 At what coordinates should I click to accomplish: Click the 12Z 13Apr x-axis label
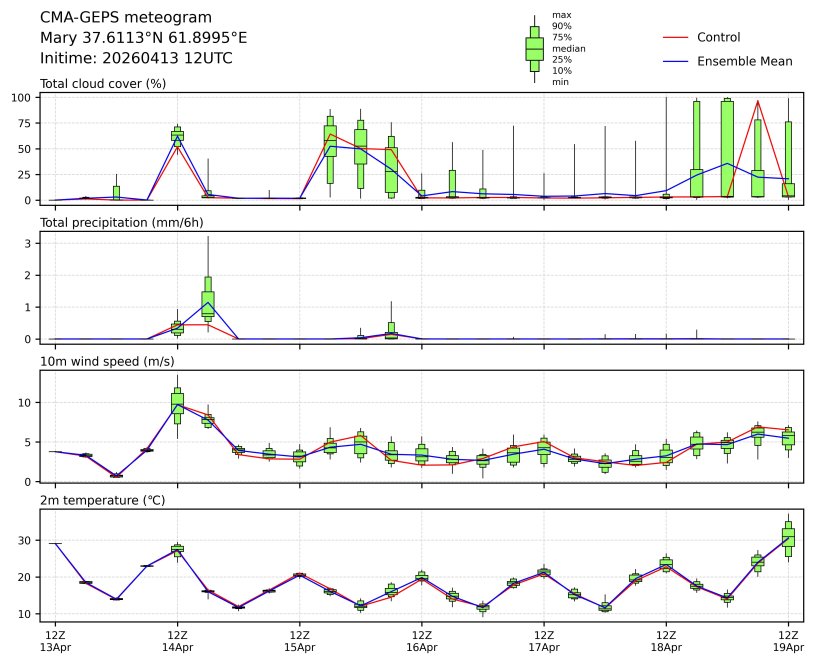click(54, 640)
